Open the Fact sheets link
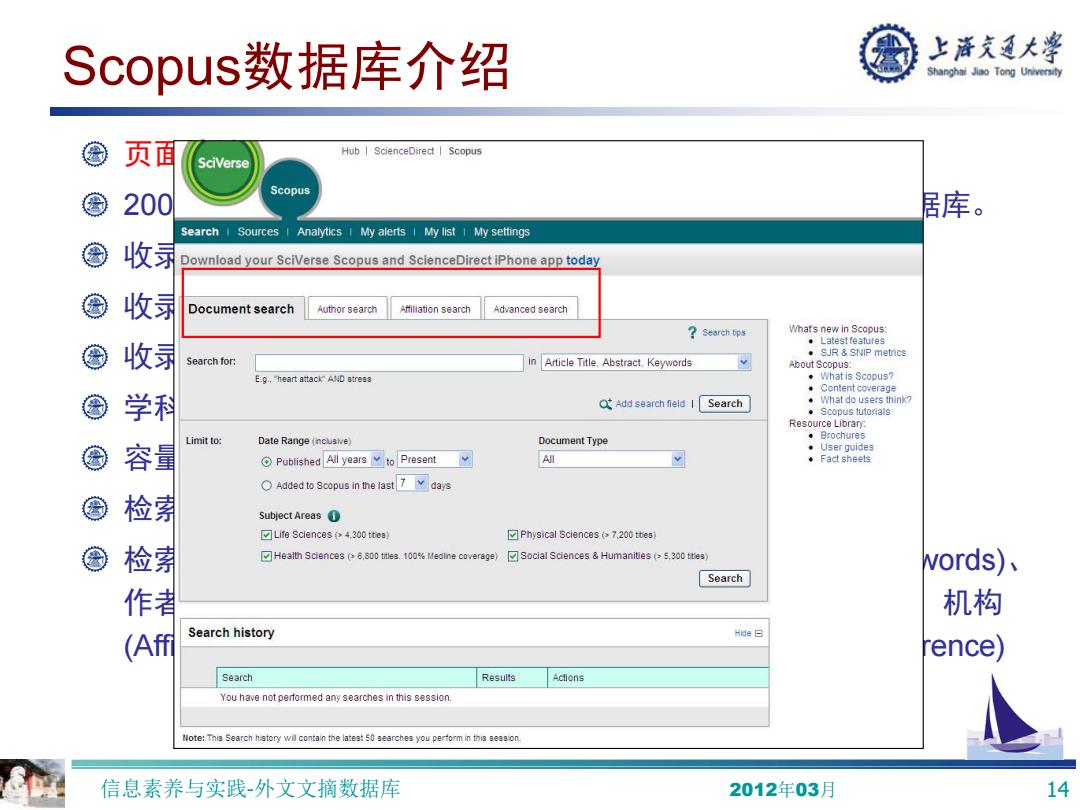The height and width of the screenshot is (810, 1080). [845, 459]
